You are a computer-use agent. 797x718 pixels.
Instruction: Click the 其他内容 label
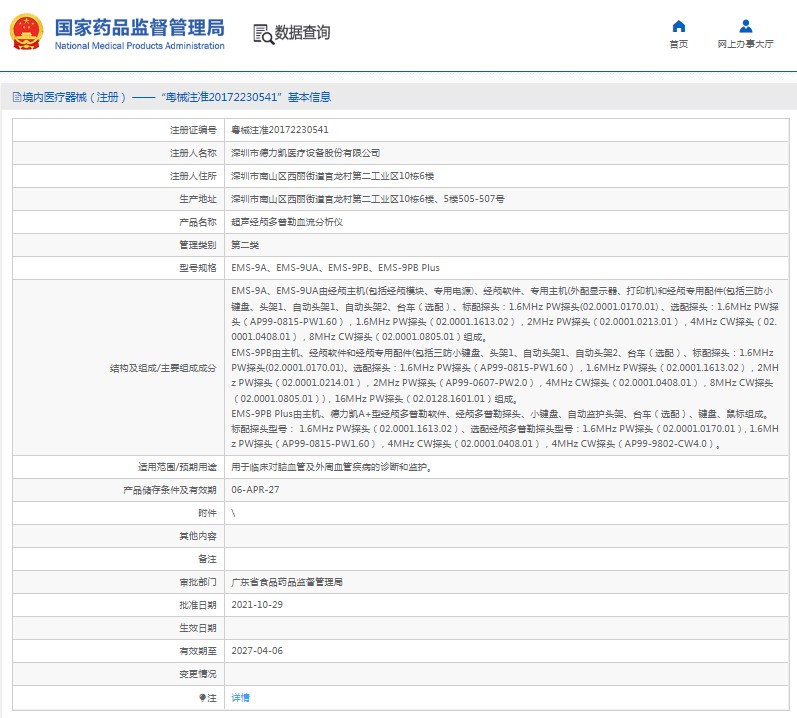198,536
